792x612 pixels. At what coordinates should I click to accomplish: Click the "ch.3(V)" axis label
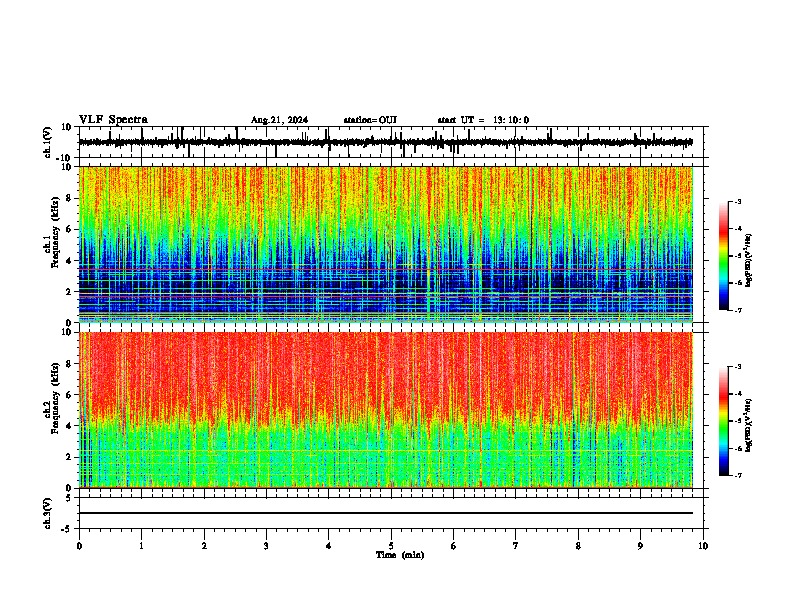[x=48, y=513]
